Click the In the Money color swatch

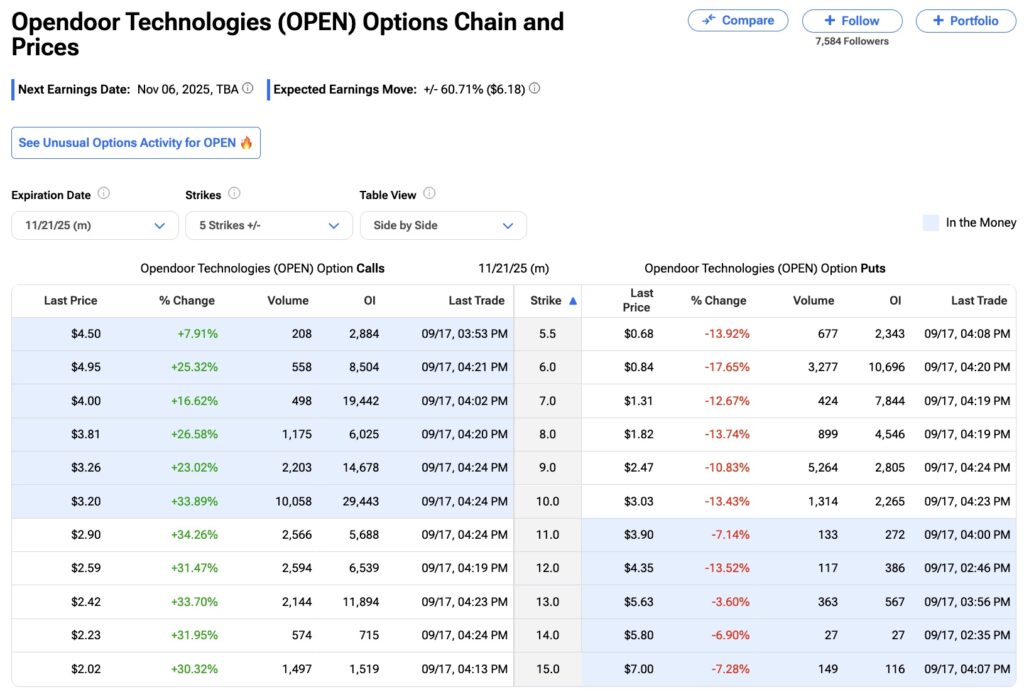(931, 223)
